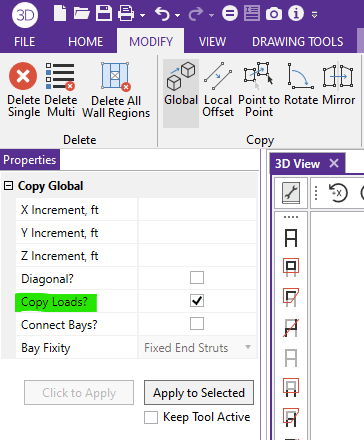Click the Save icon in quick toolbar
Image resolution: width=364 pixels, height=440 pixels.
(x=104, y=14)
